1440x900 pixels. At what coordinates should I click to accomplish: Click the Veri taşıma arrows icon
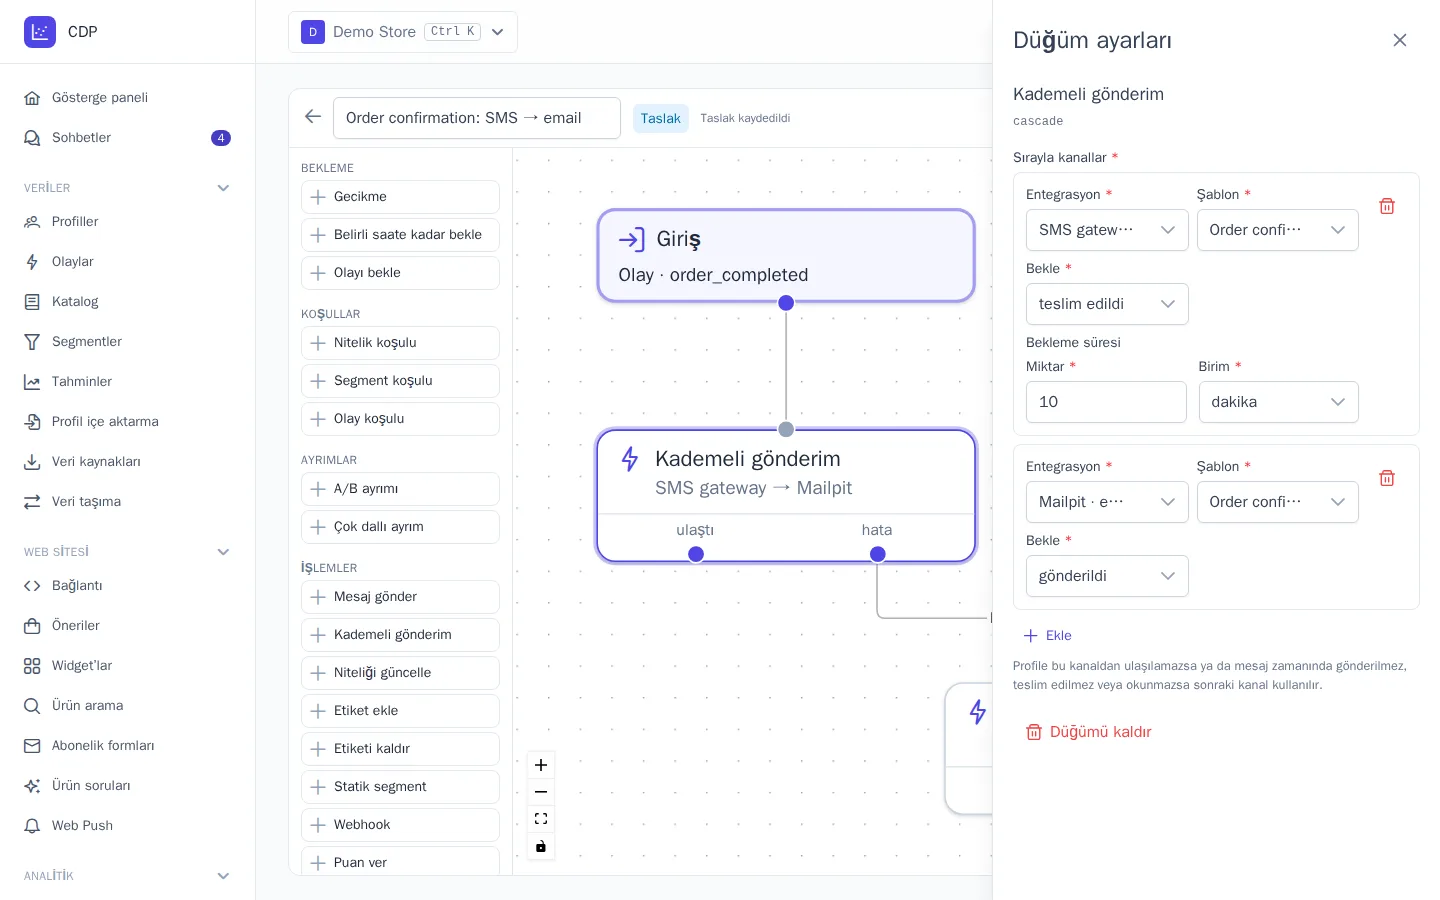32,501
